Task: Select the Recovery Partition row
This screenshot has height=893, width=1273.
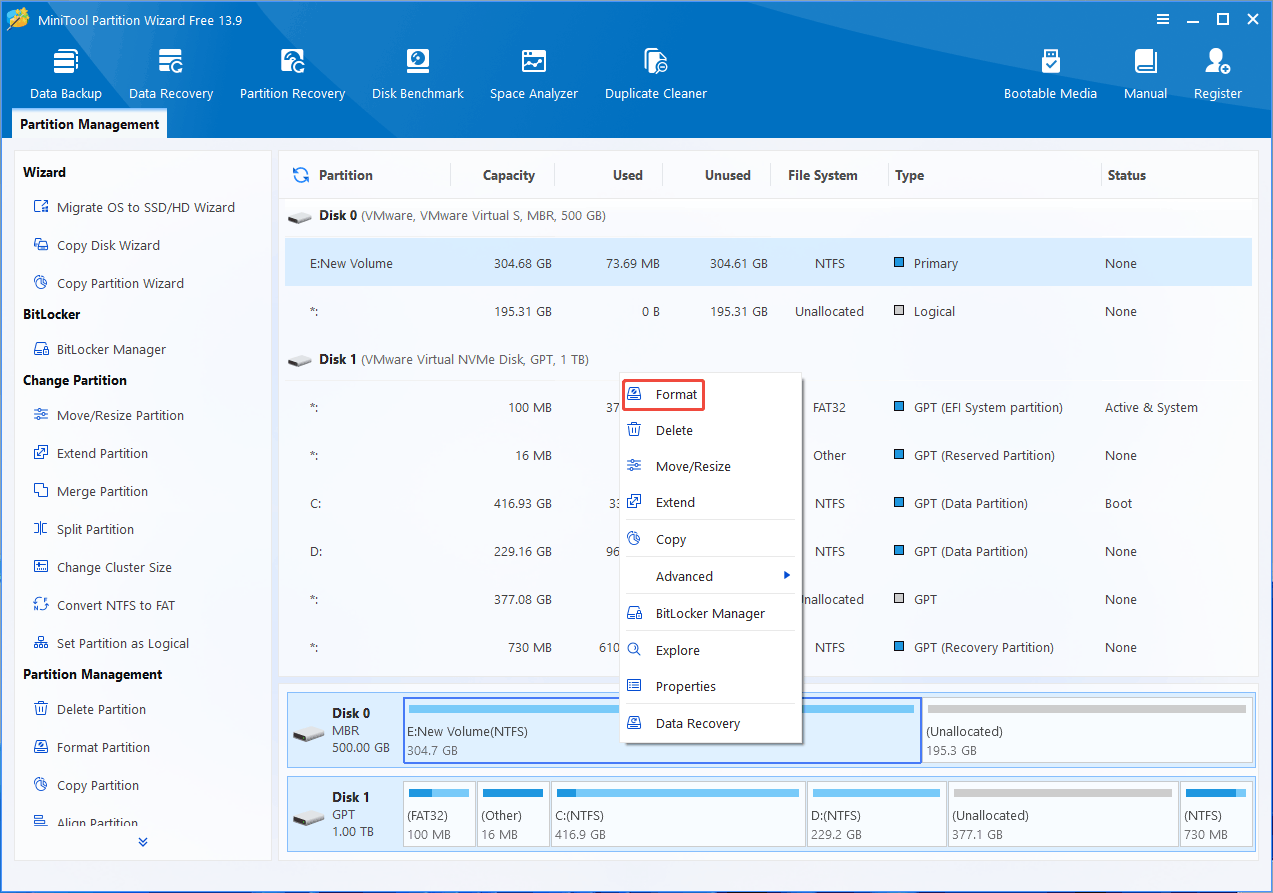Action: pyautogui.click(x=768, y=647)
